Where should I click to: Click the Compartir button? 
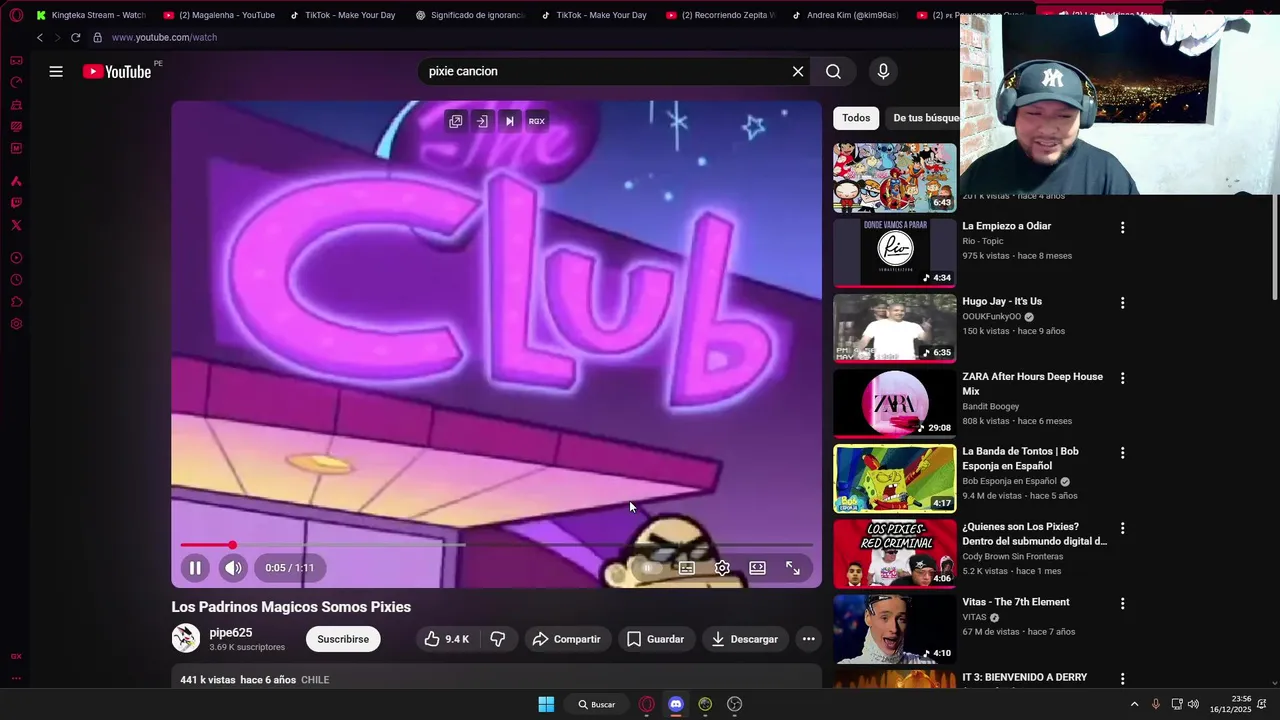566,639
